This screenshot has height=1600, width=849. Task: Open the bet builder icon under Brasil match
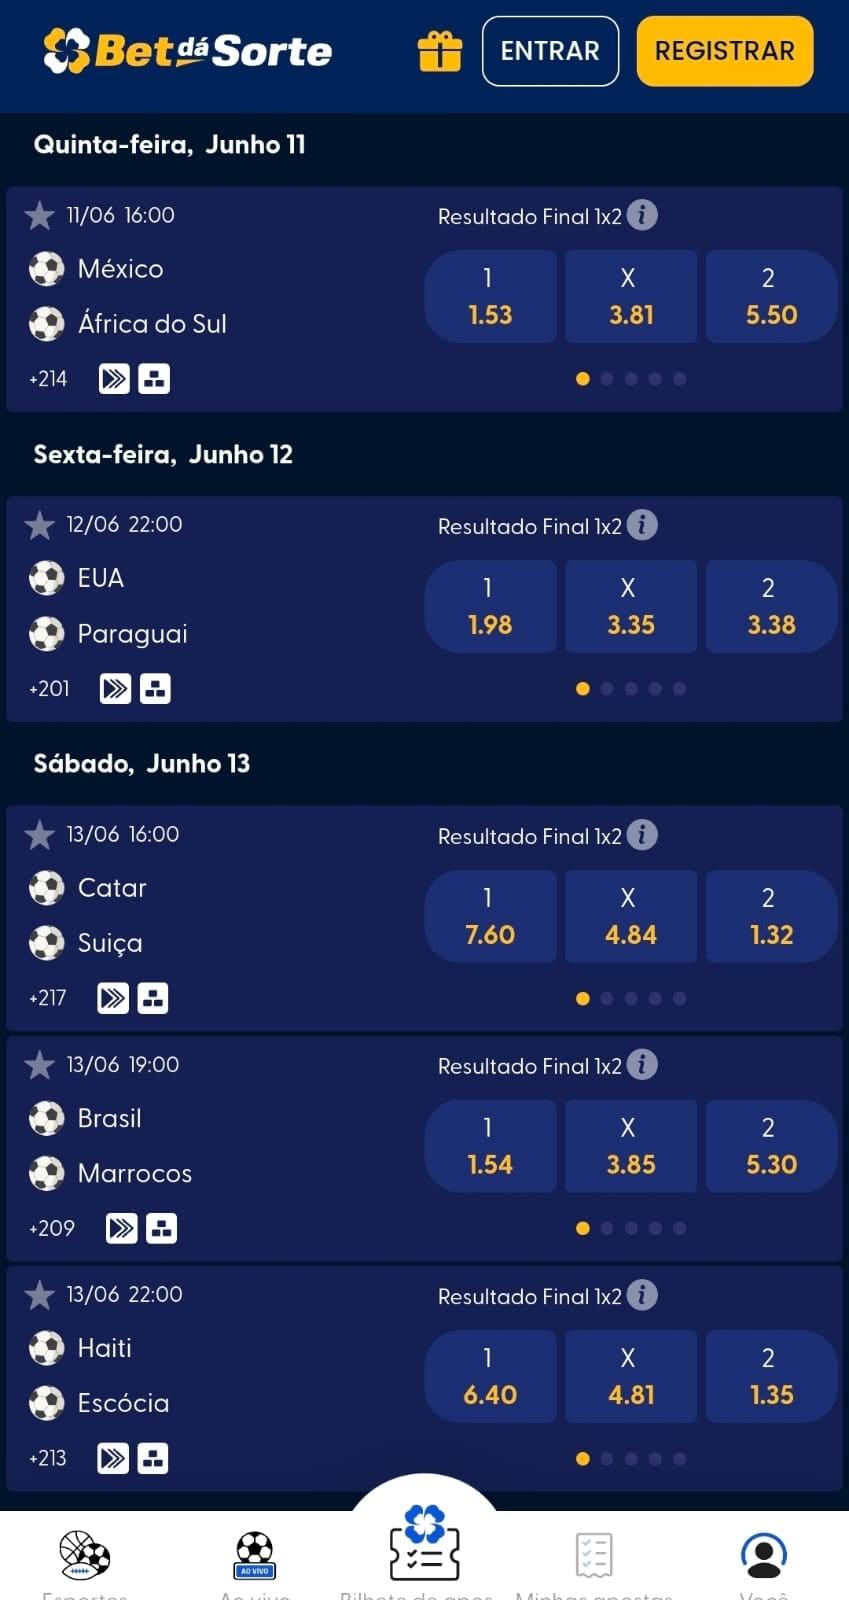[x=162, y=1228]
